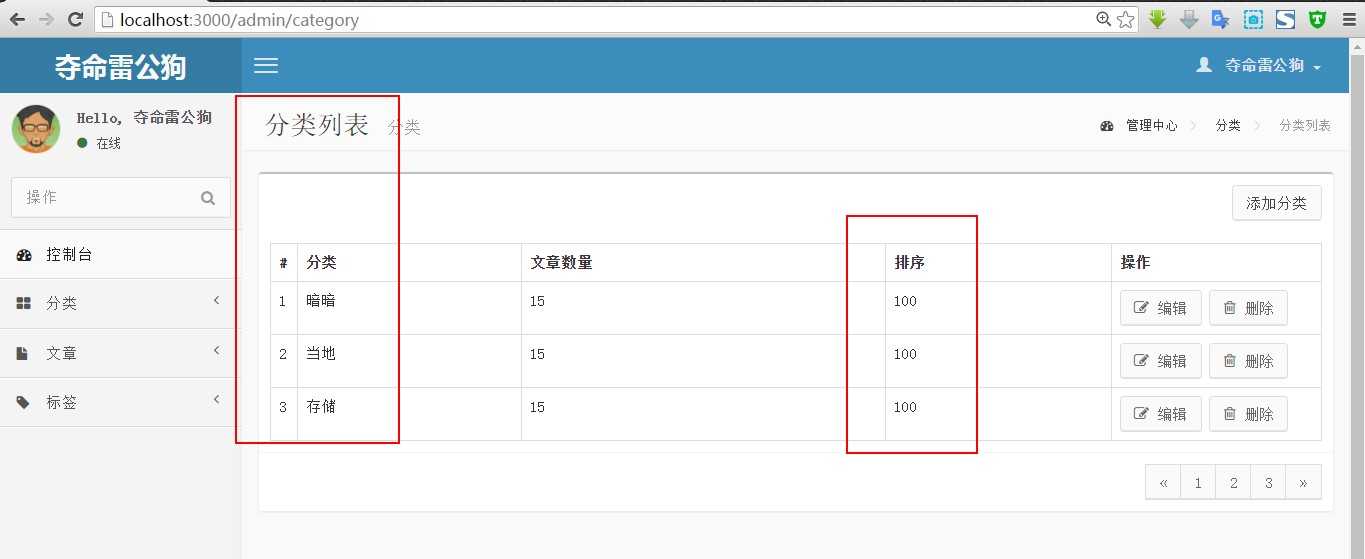Expand the 分类 sidebar menu chevron
Screen dimensions: 1365x559
(x=217, y=302)
